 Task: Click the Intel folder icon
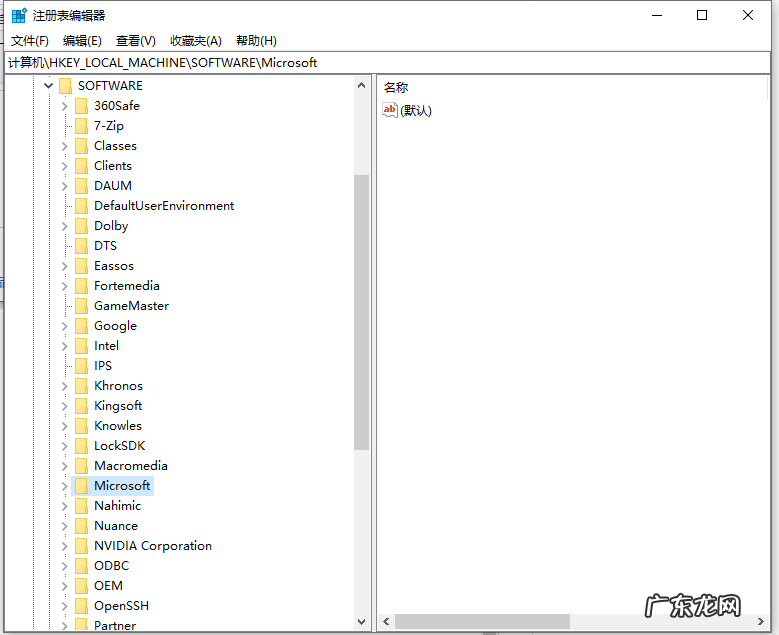tap(81, 346)
